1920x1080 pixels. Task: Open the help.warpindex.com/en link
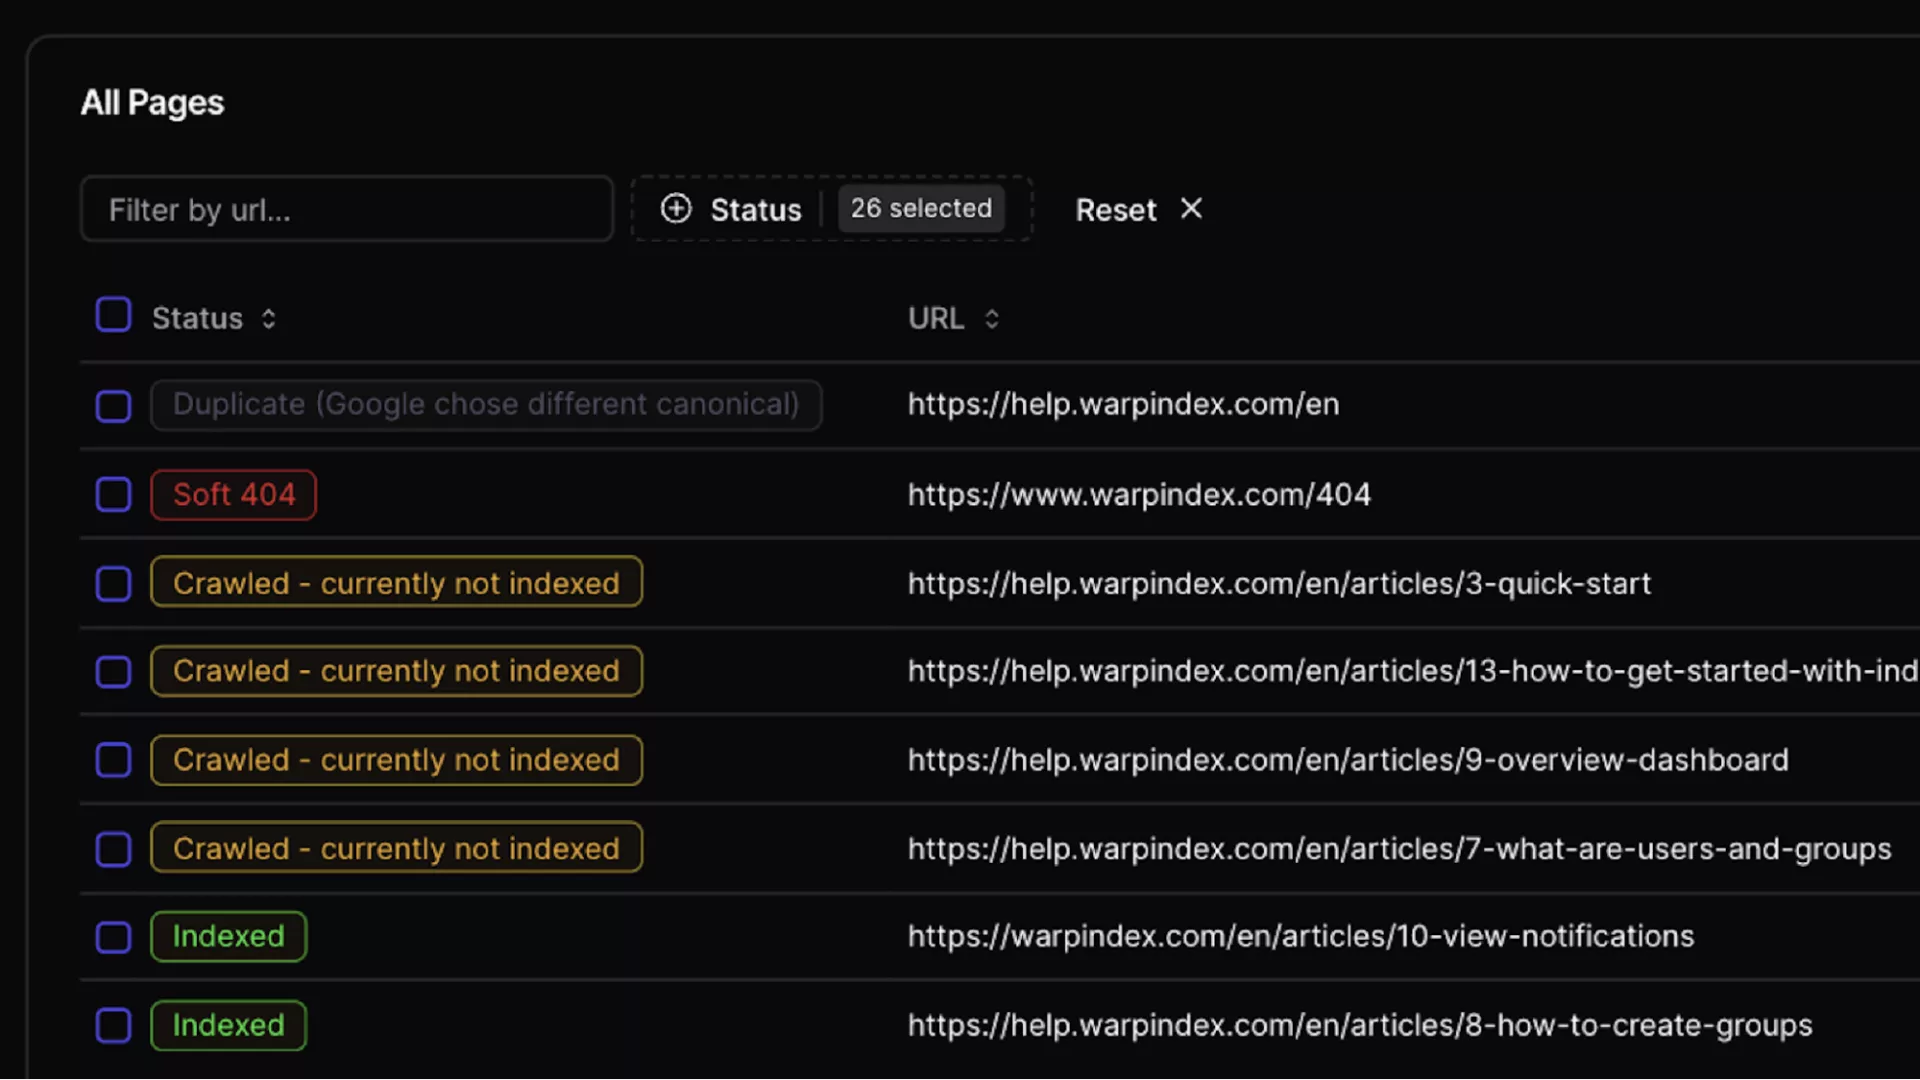(1123, 404)
